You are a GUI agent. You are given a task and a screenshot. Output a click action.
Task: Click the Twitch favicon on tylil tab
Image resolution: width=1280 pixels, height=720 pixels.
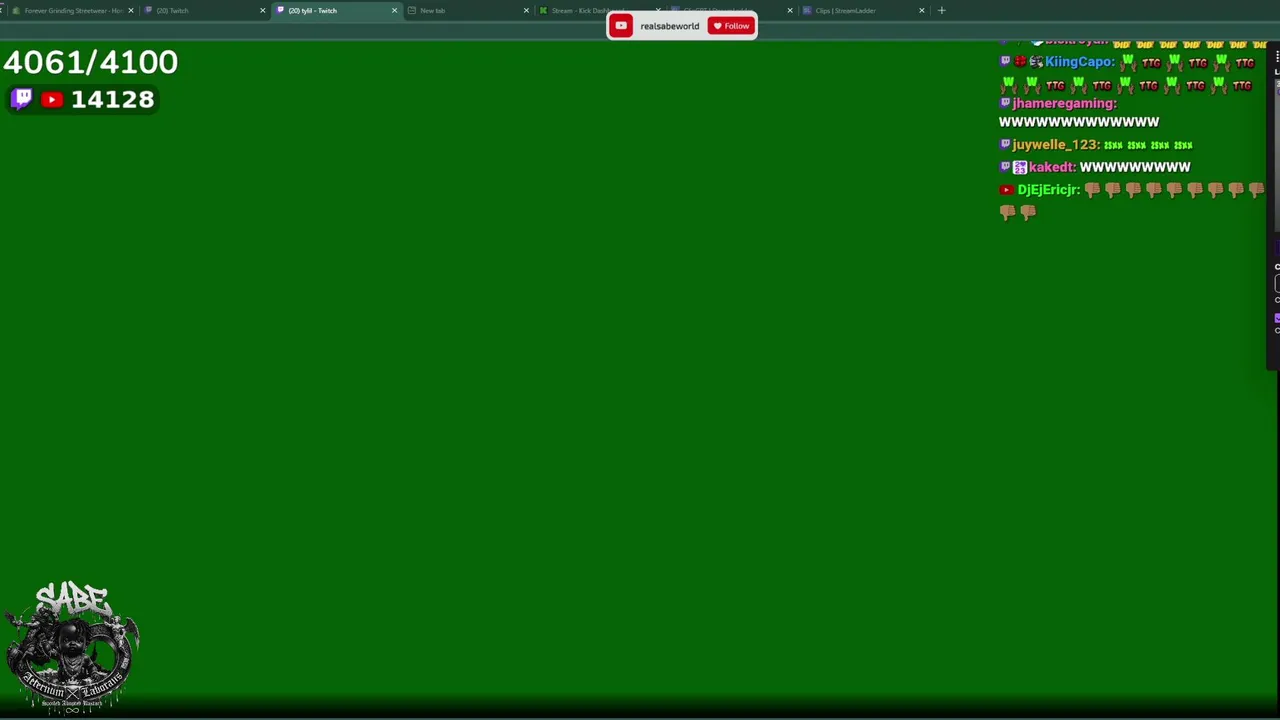(281, 10)
